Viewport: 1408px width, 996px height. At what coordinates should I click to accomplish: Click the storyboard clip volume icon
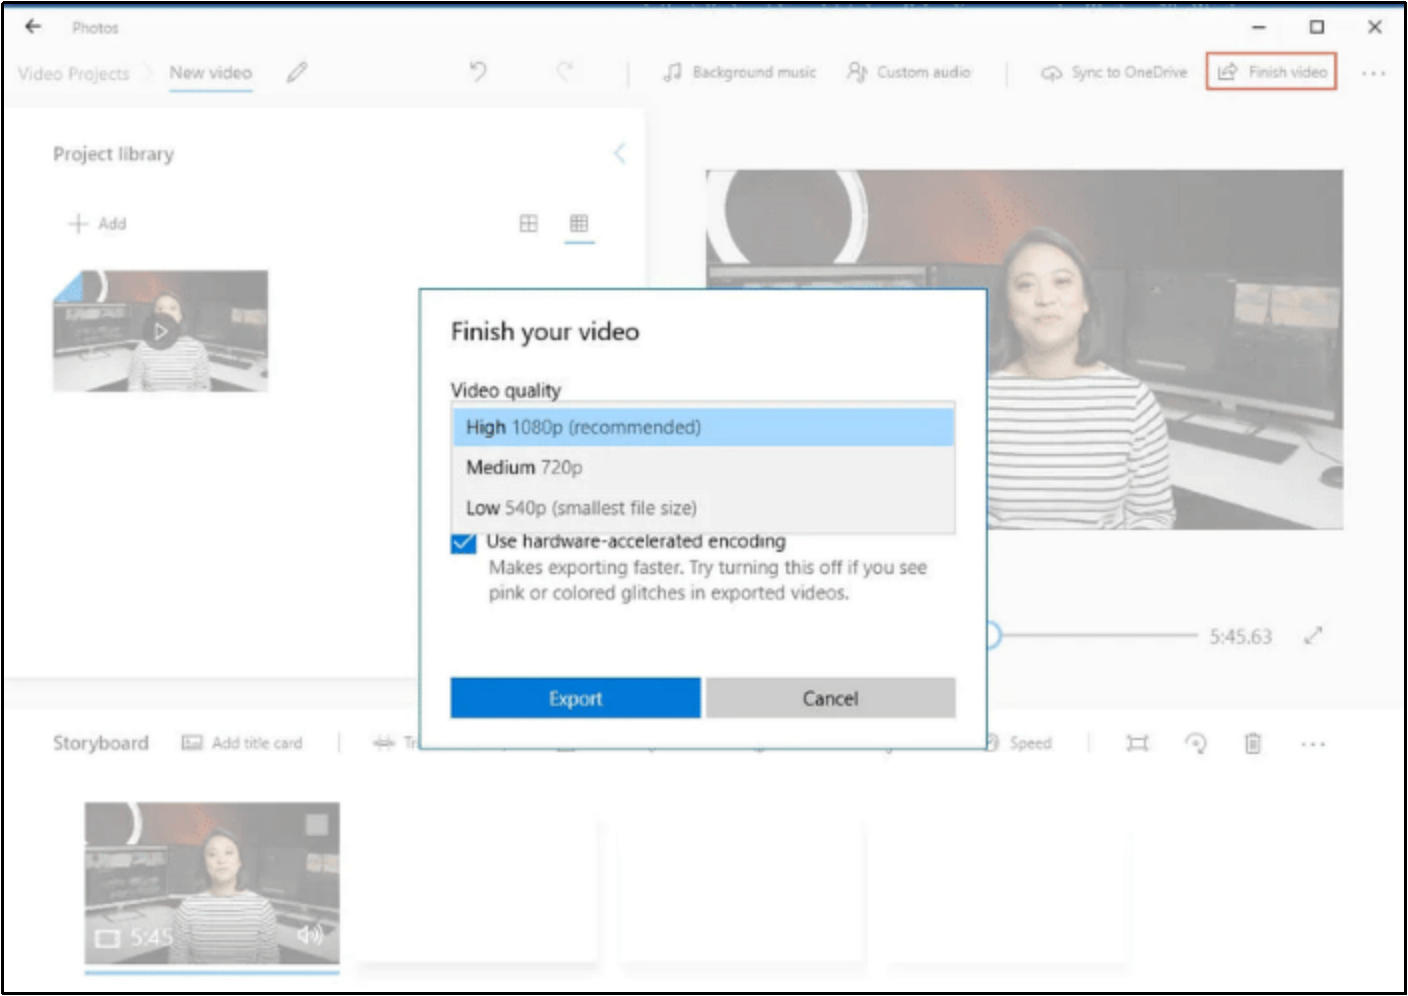pyautogui.click(x=310, y=935)
